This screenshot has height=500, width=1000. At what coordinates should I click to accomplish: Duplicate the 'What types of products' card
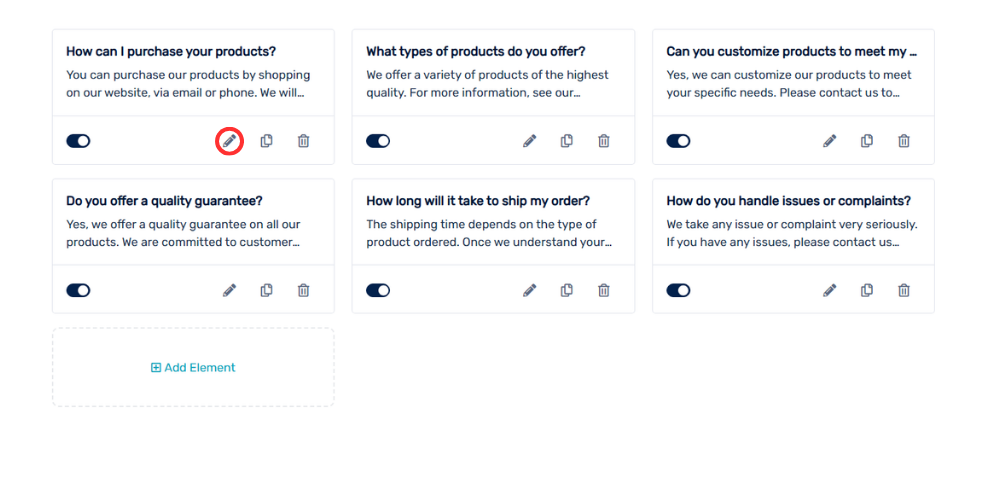566,141
